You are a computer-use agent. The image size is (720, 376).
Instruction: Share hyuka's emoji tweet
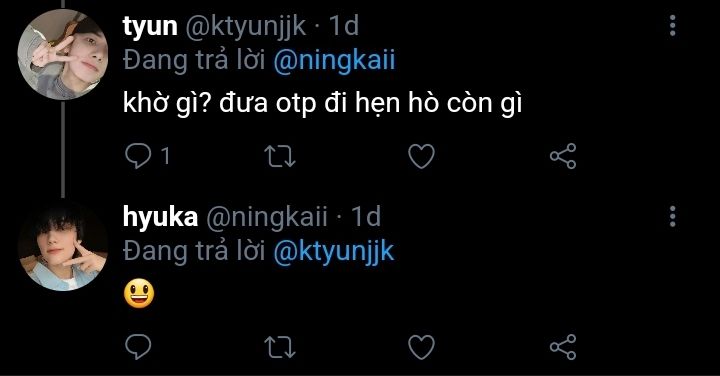coord(563,347)
